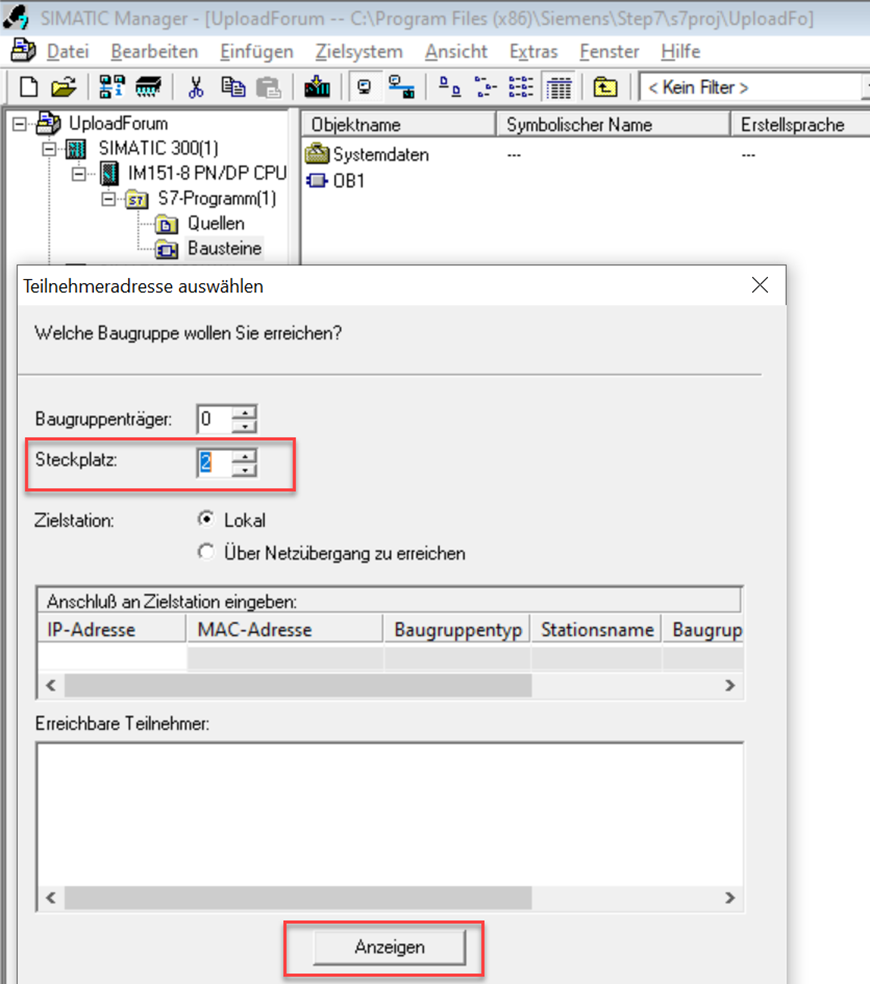The width and height of the screenshot is (870, 984).
Task: Select S7-Programm(1) in the tree
Action: coord(217,199)
